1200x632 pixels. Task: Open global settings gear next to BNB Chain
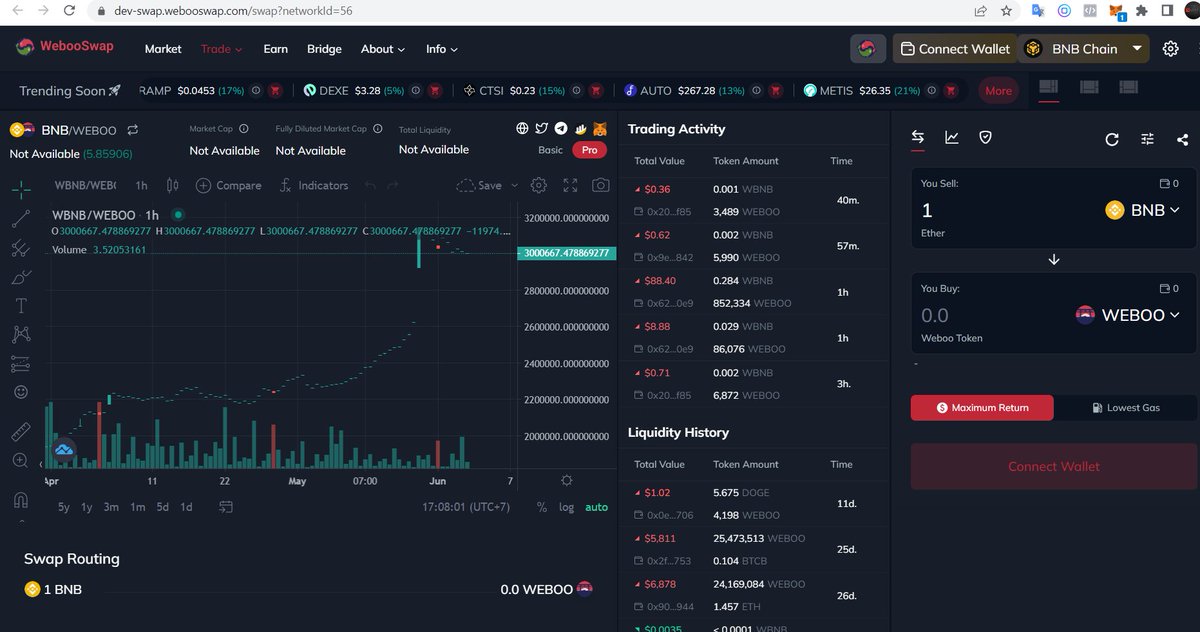(x=1171, y=49)
